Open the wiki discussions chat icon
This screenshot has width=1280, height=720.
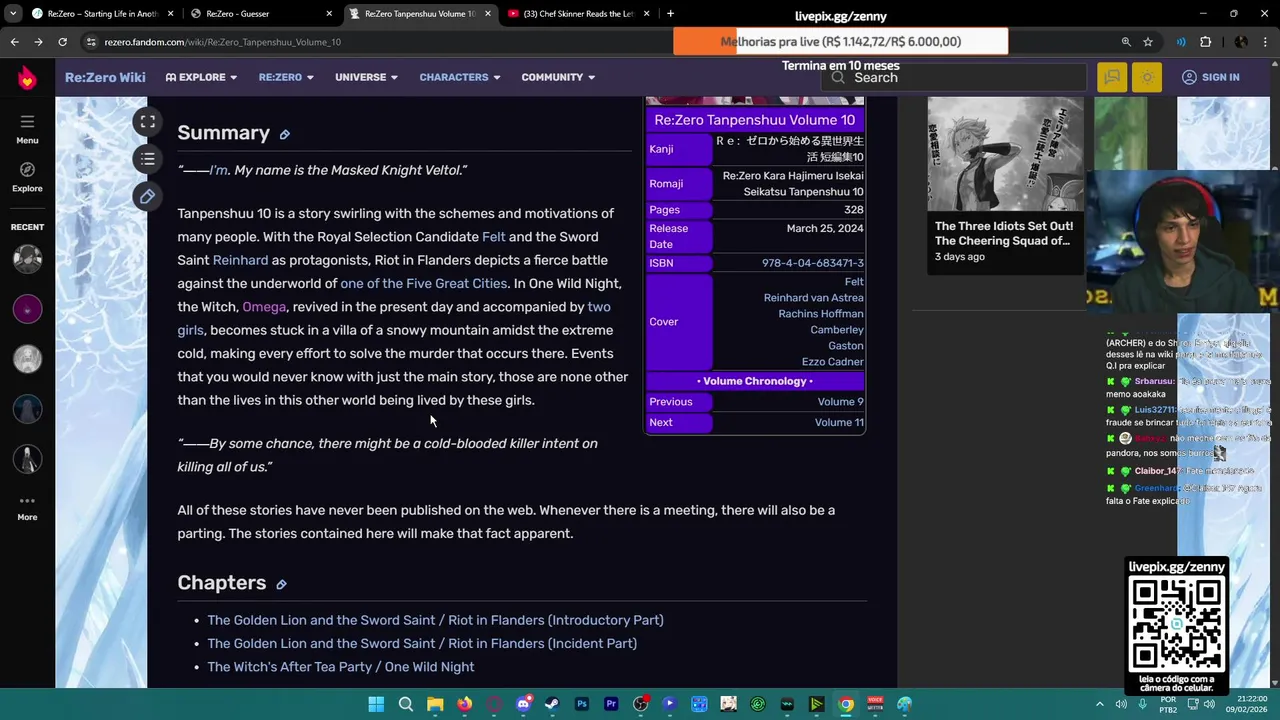tap(1112, 77)
